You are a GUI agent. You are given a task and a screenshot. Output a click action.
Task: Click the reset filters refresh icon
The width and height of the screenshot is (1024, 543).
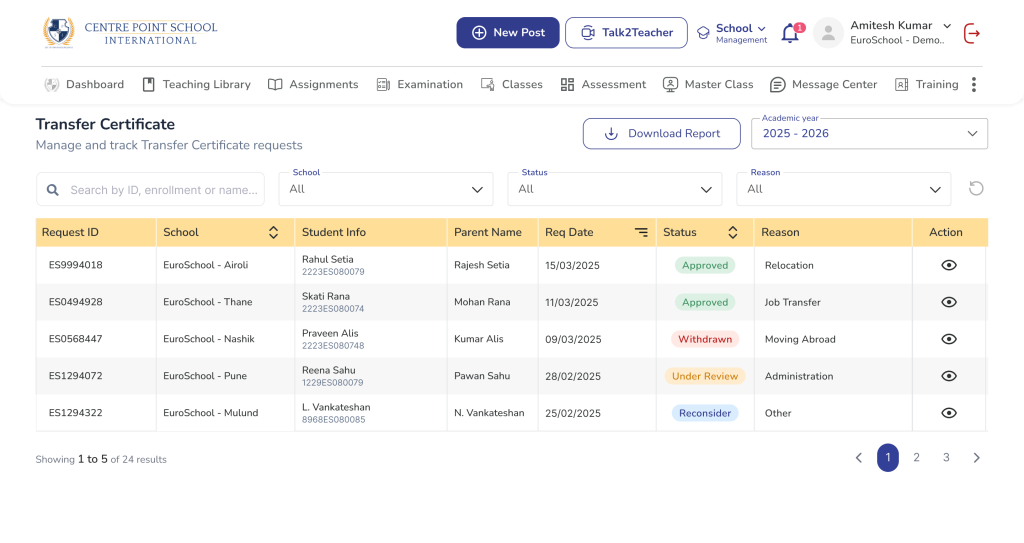coord(976,189)
